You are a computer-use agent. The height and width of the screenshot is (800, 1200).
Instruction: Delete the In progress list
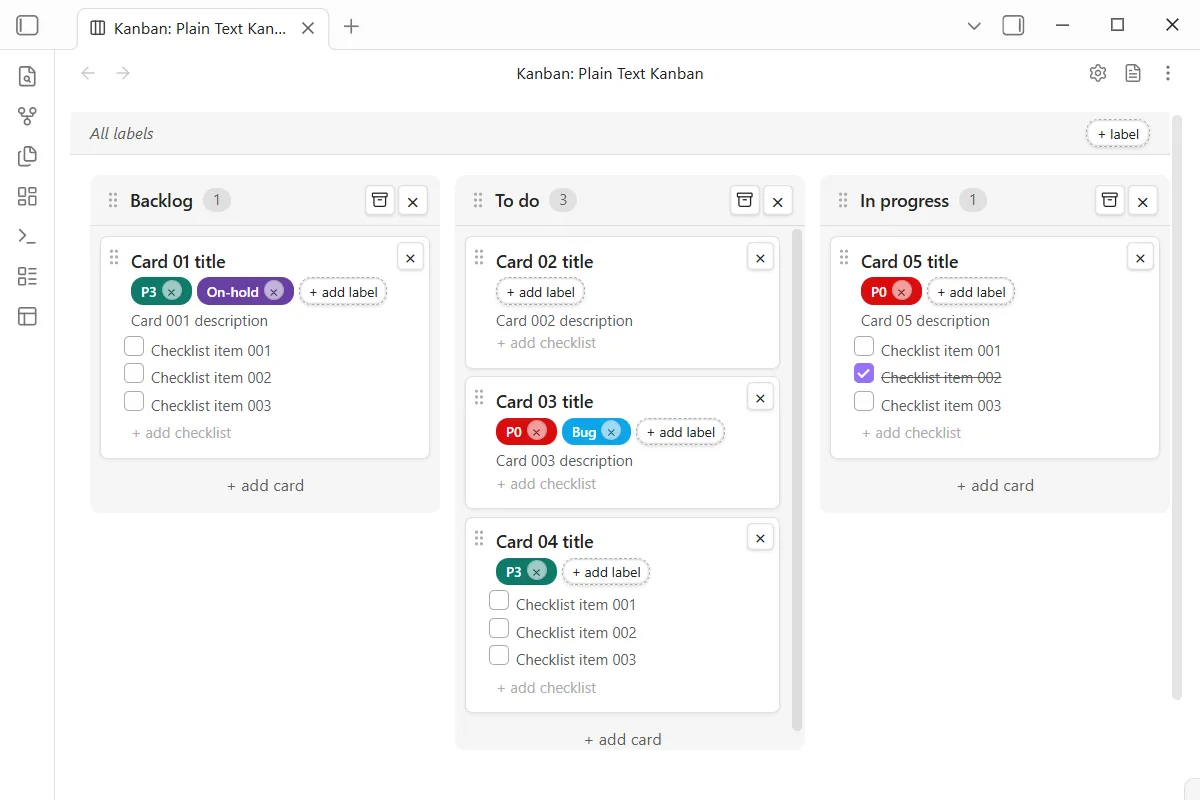(1144, 201)
